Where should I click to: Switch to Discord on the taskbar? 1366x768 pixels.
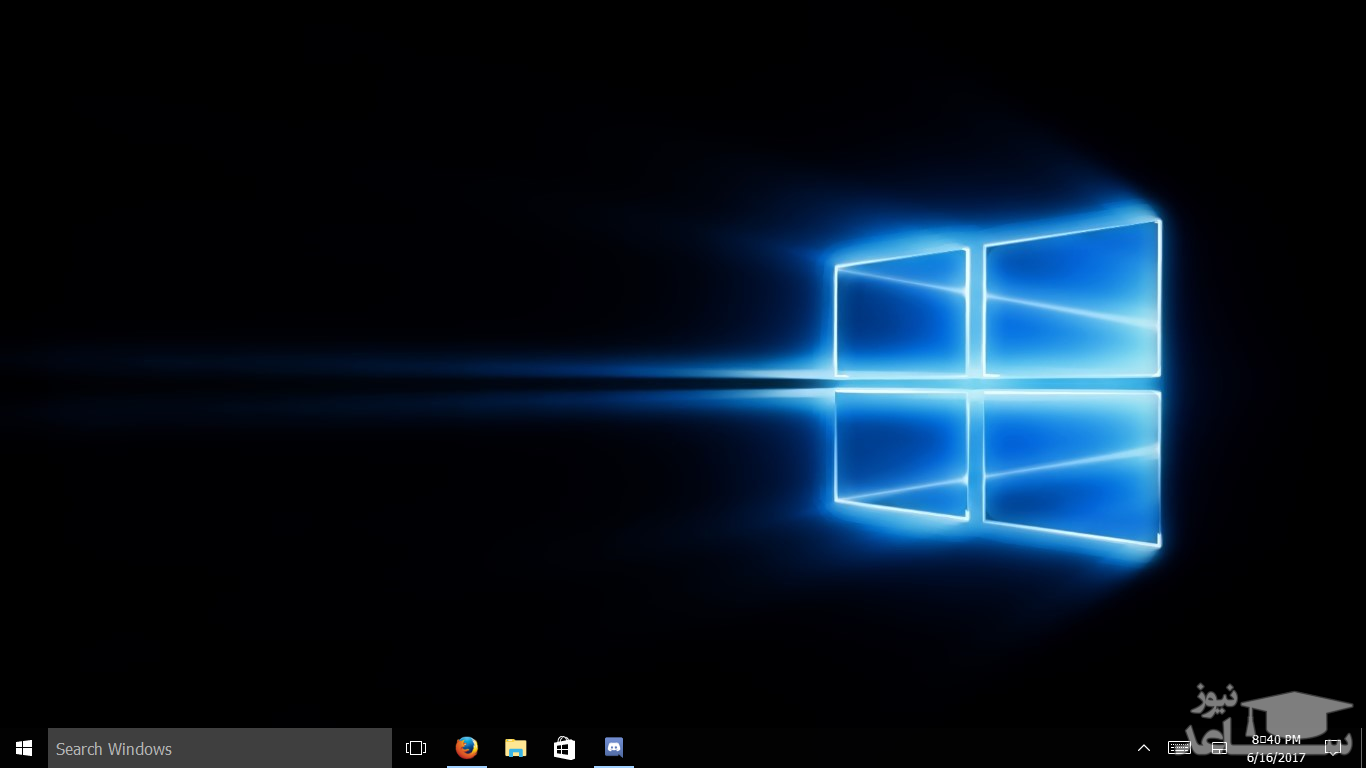(614, 748)
